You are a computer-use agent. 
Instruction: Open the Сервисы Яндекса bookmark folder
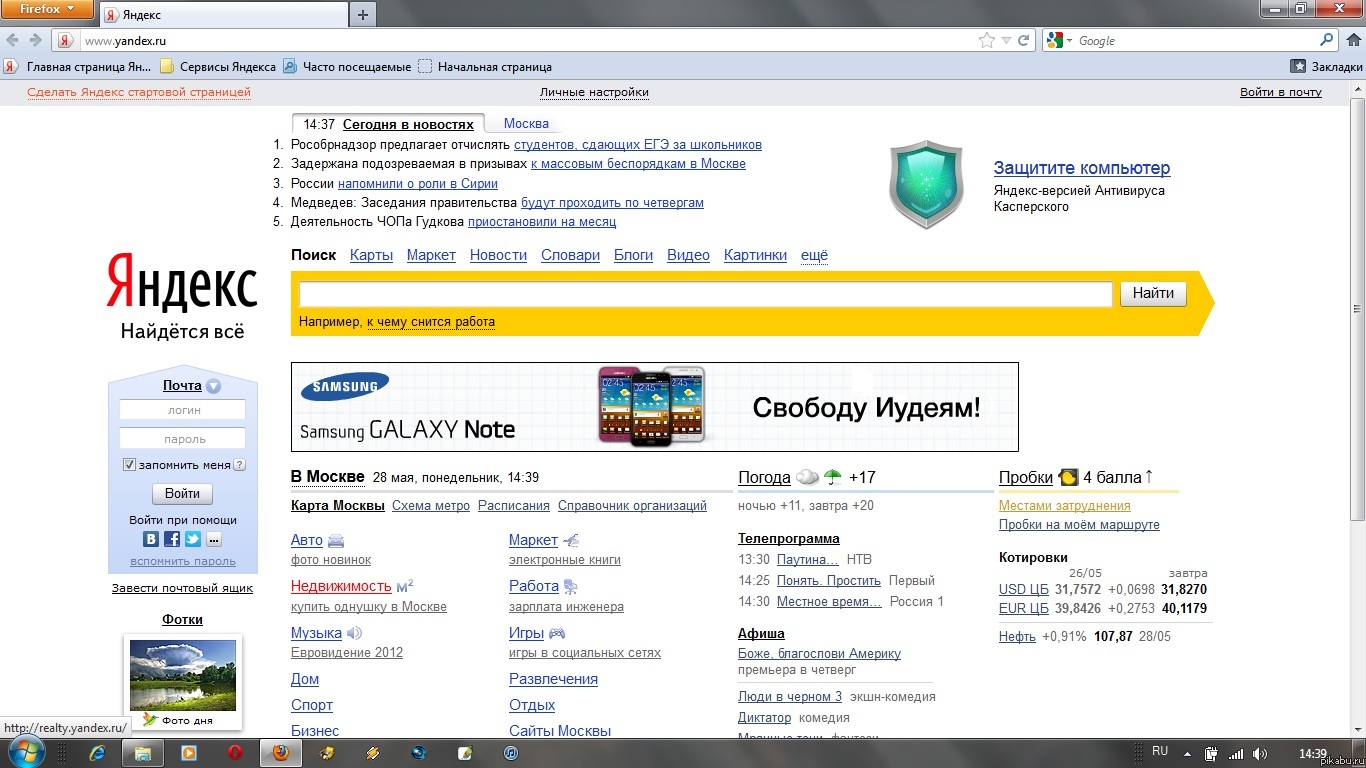(x=218, y=67)
